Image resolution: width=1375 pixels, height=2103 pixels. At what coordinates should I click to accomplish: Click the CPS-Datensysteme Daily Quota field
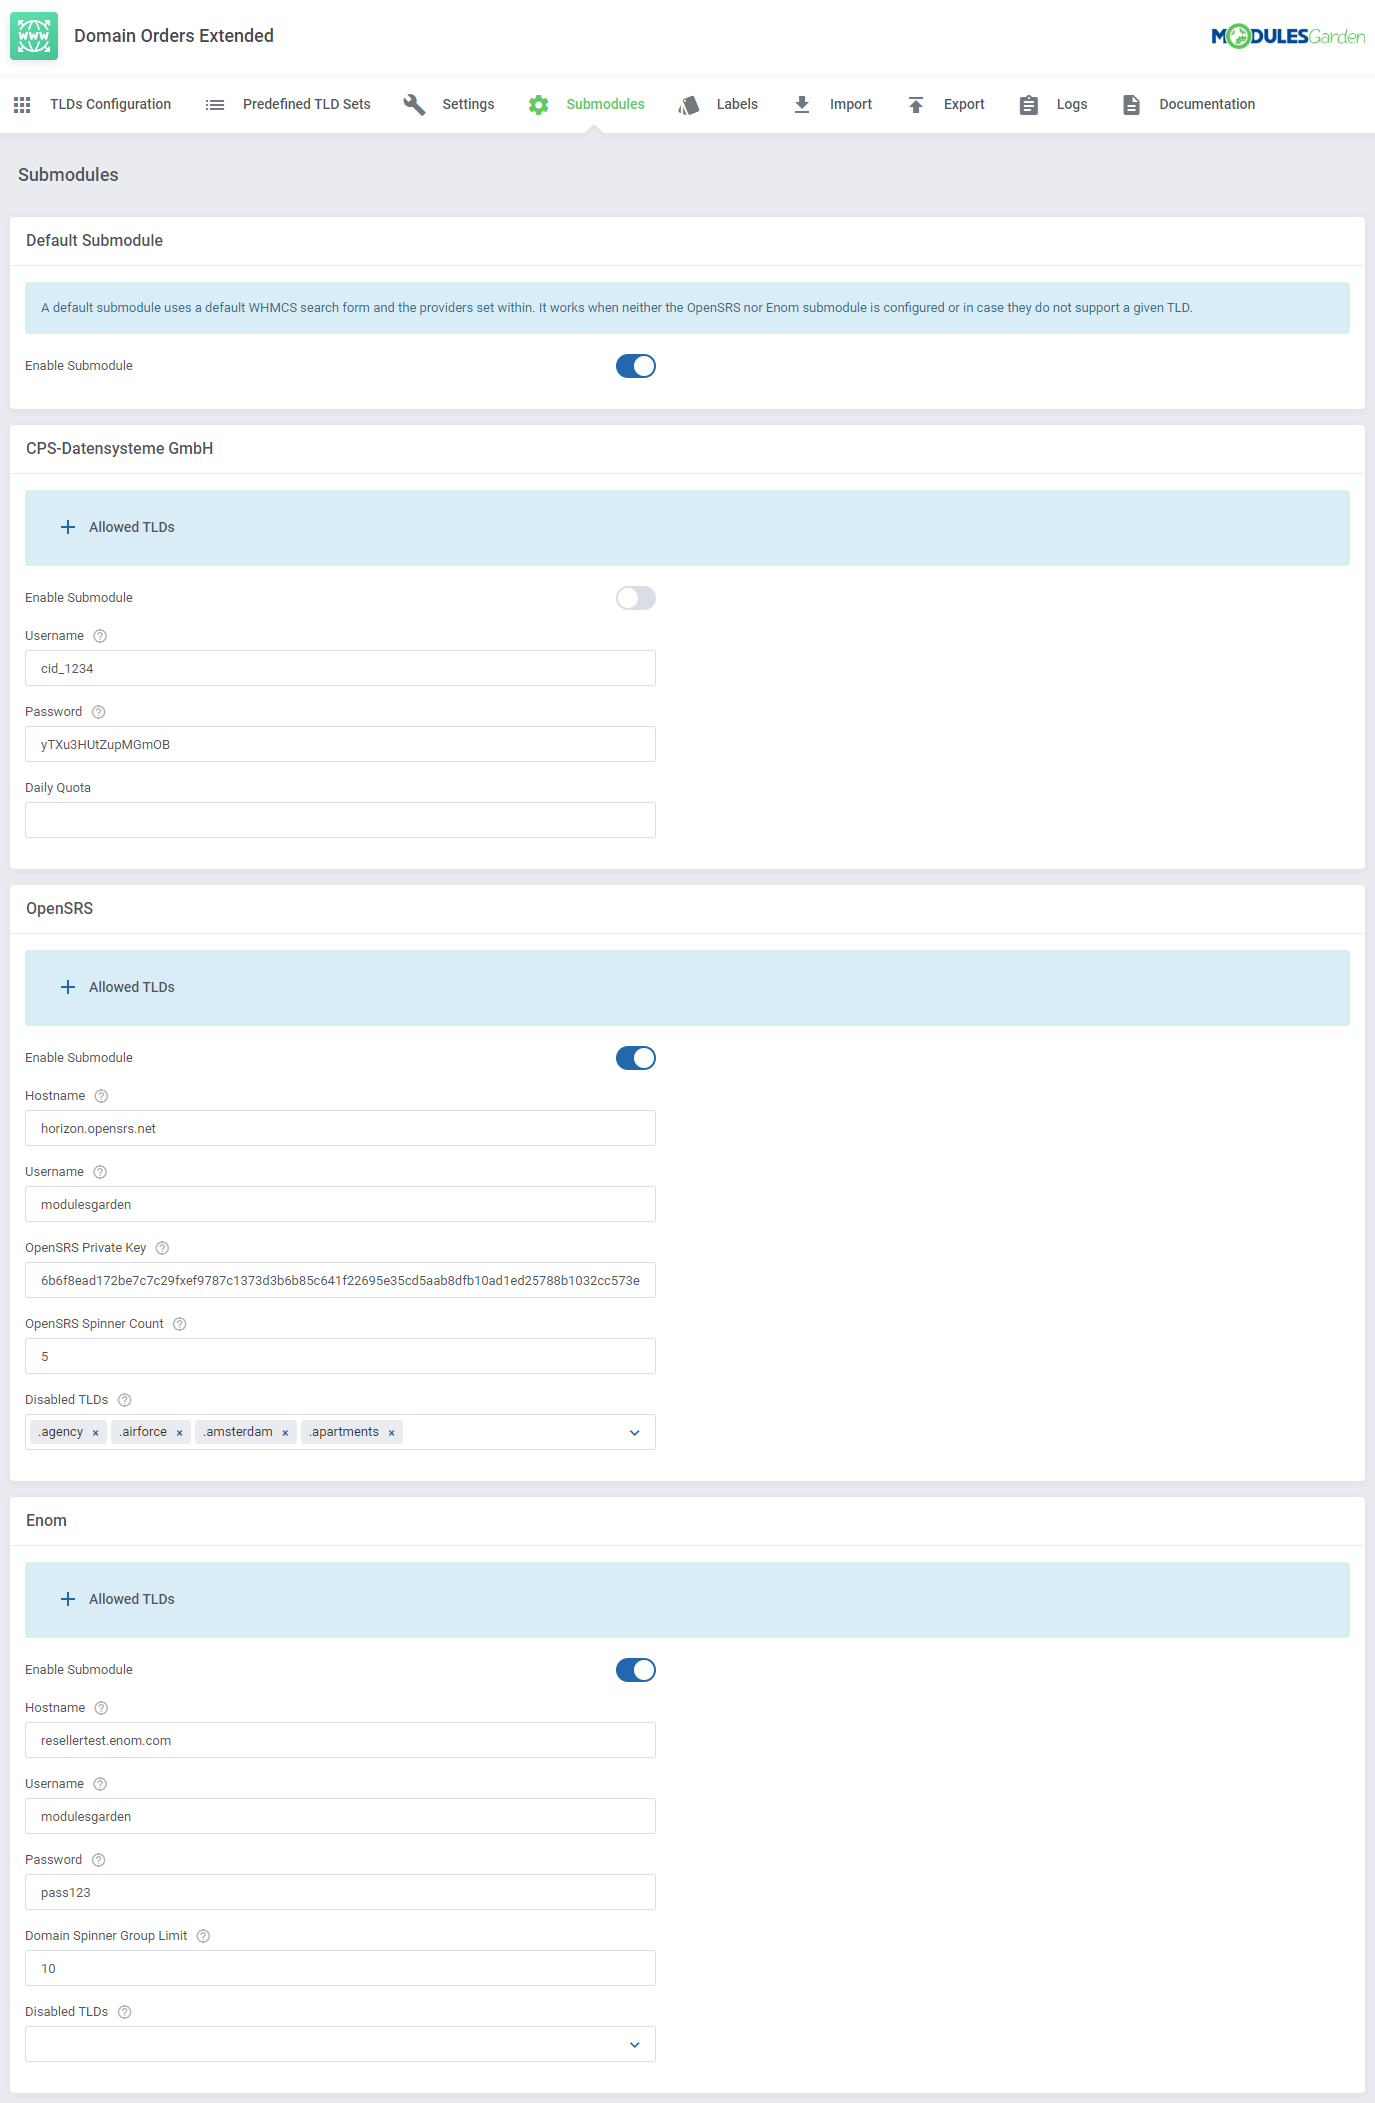(340, 820)
